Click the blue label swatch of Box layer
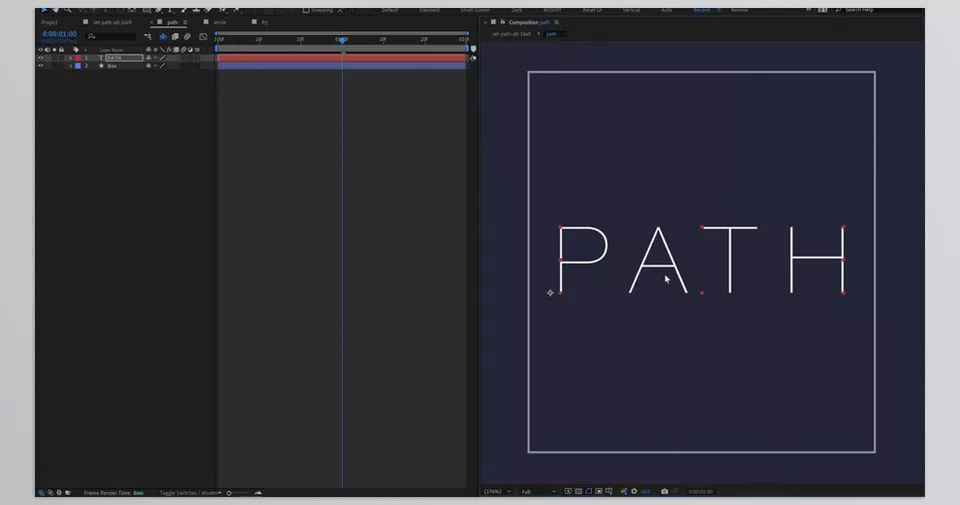 (78, 65)
